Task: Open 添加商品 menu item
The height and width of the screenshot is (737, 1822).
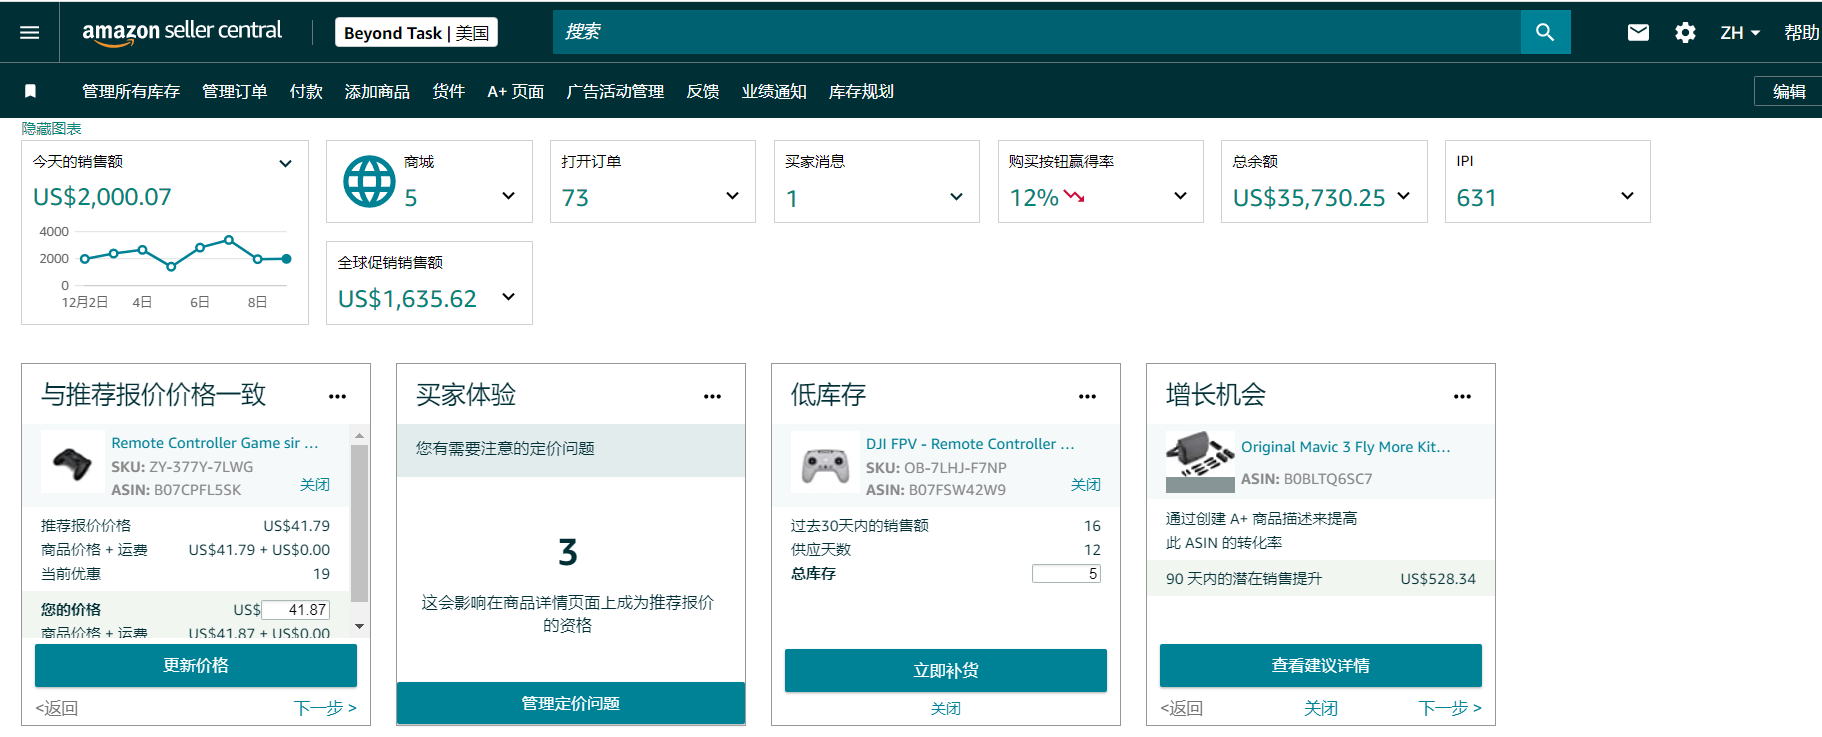Action: click(x=377, y=91)
